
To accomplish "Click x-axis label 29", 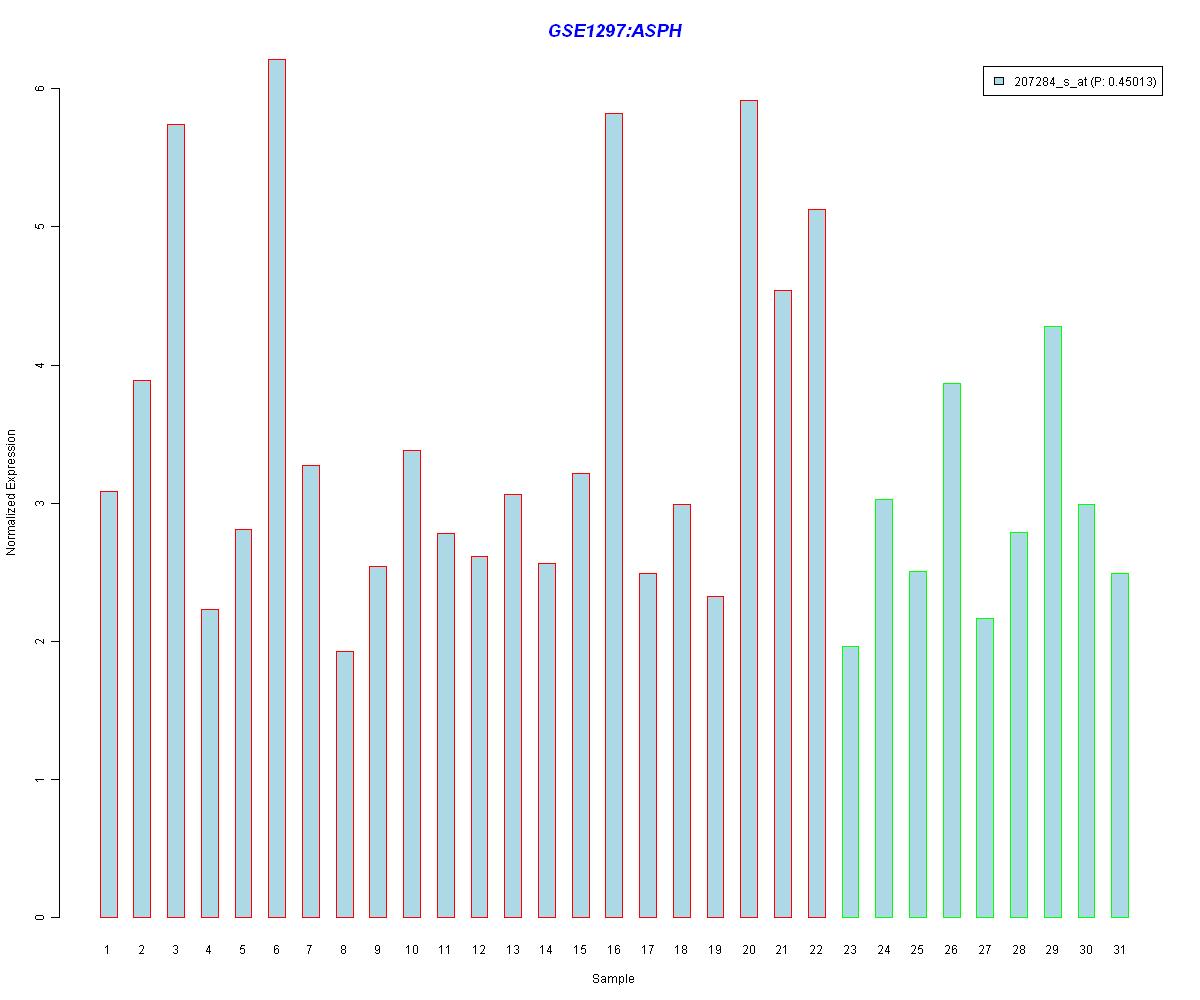I will pyautogui.click(x=1052, y=949).
